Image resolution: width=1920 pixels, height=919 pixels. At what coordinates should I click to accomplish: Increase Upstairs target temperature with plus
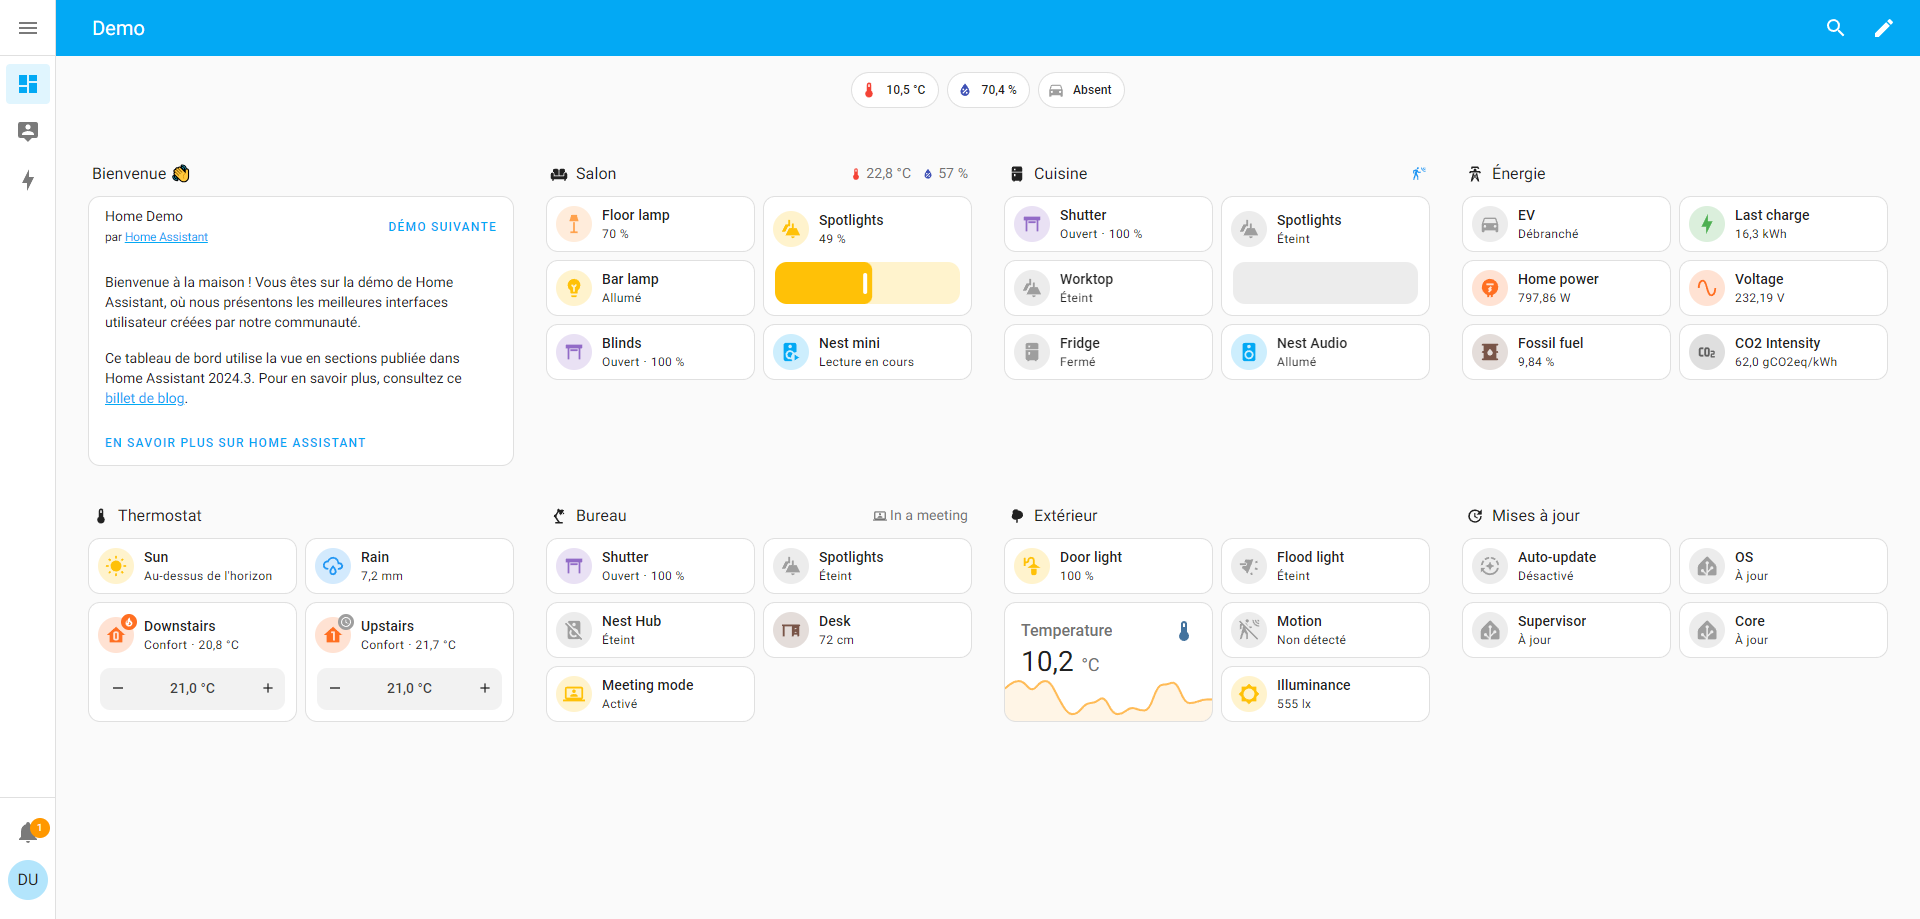(485, 688)
